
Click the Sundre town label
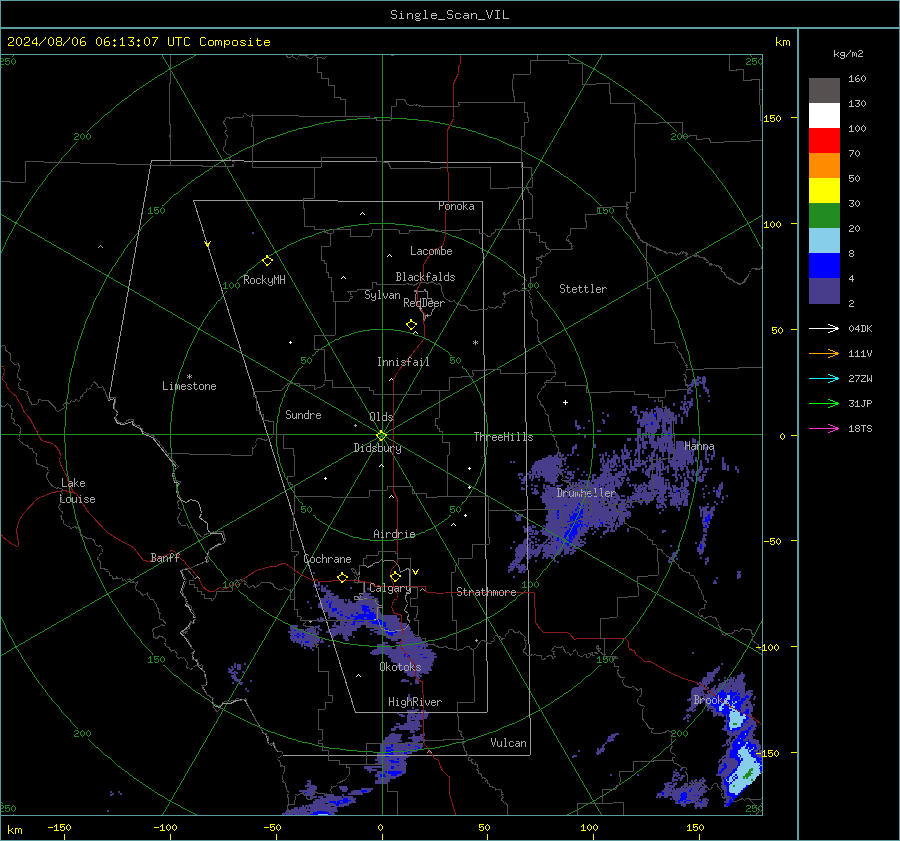pos(303,415)
